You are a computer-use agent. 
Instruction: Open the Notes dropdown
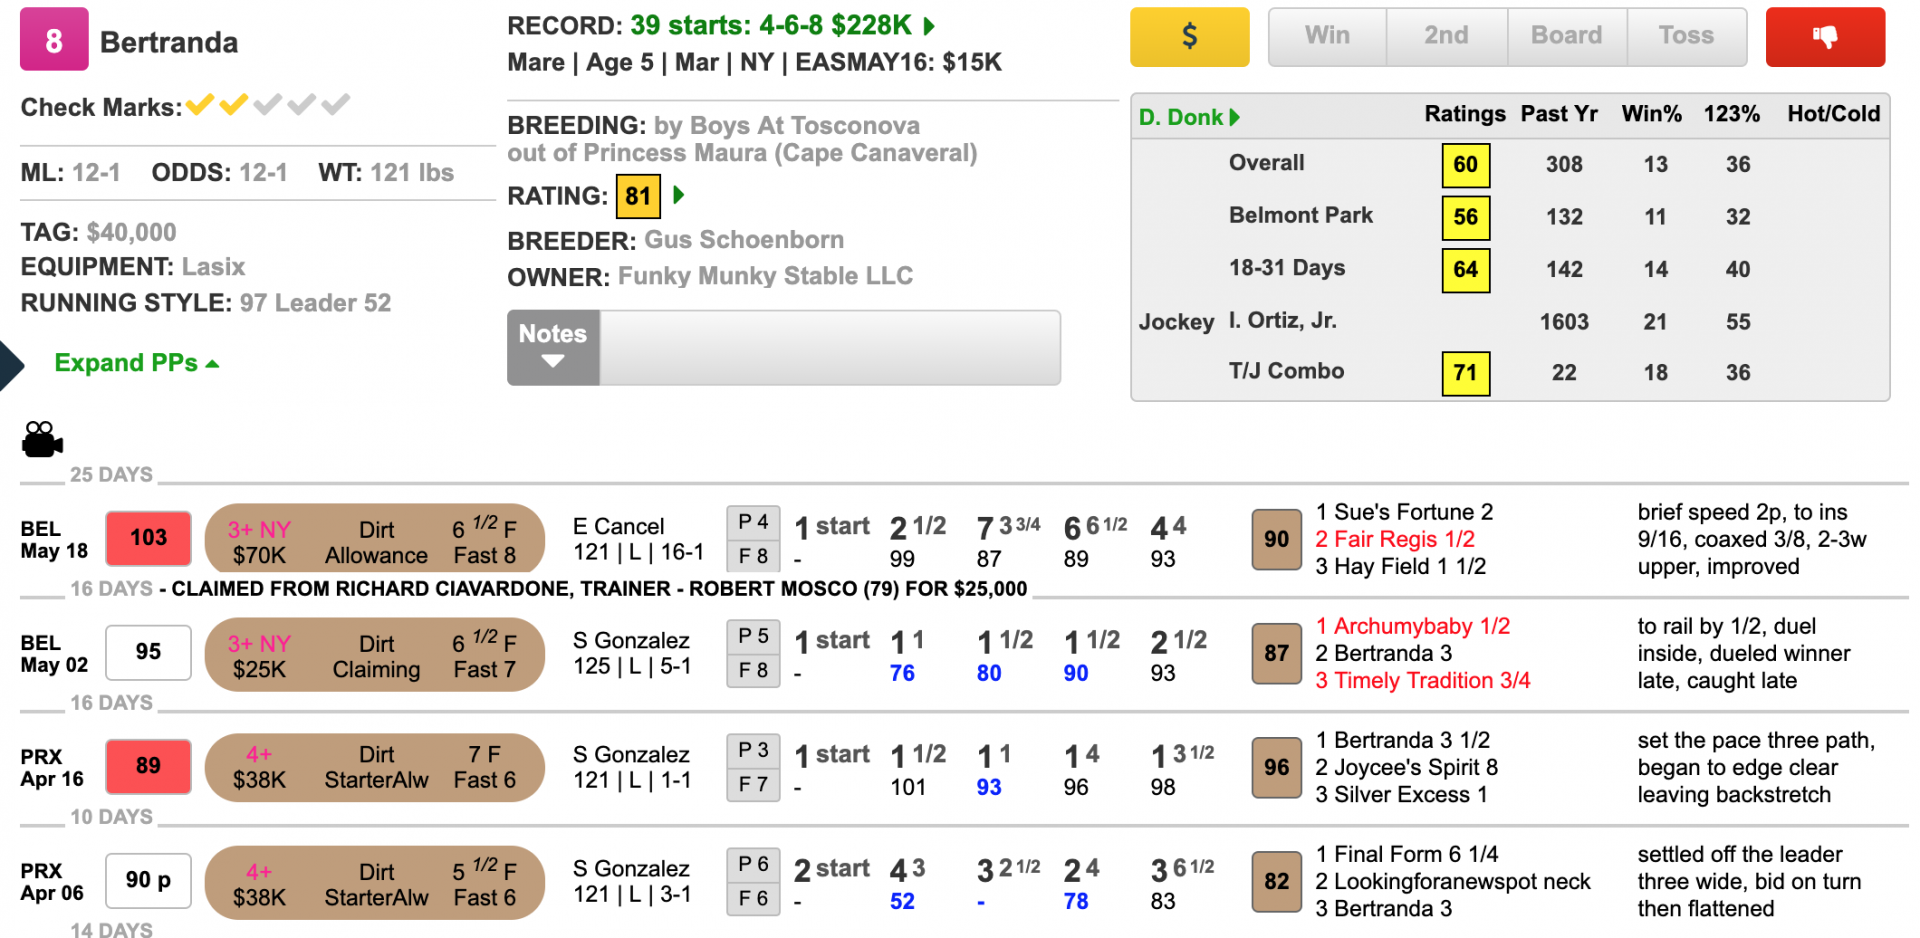(553, 347)
